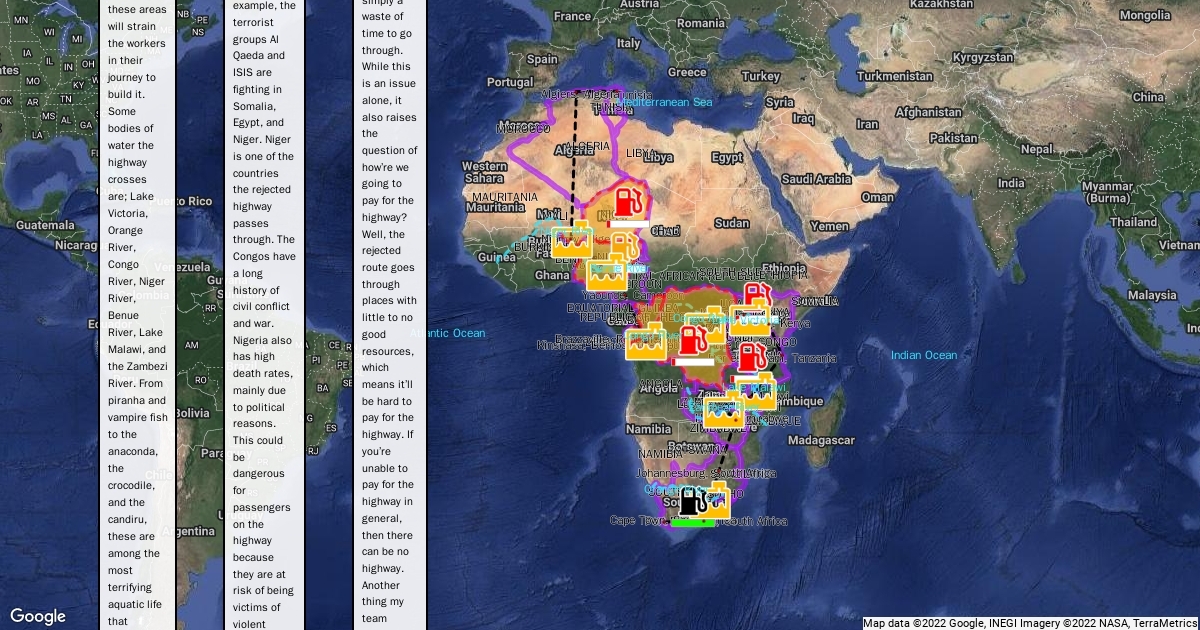Image resolution: width=1200 pixels, height=630 pixels.
Task: Click the red gas pump near Somalia
Action: 756,297
